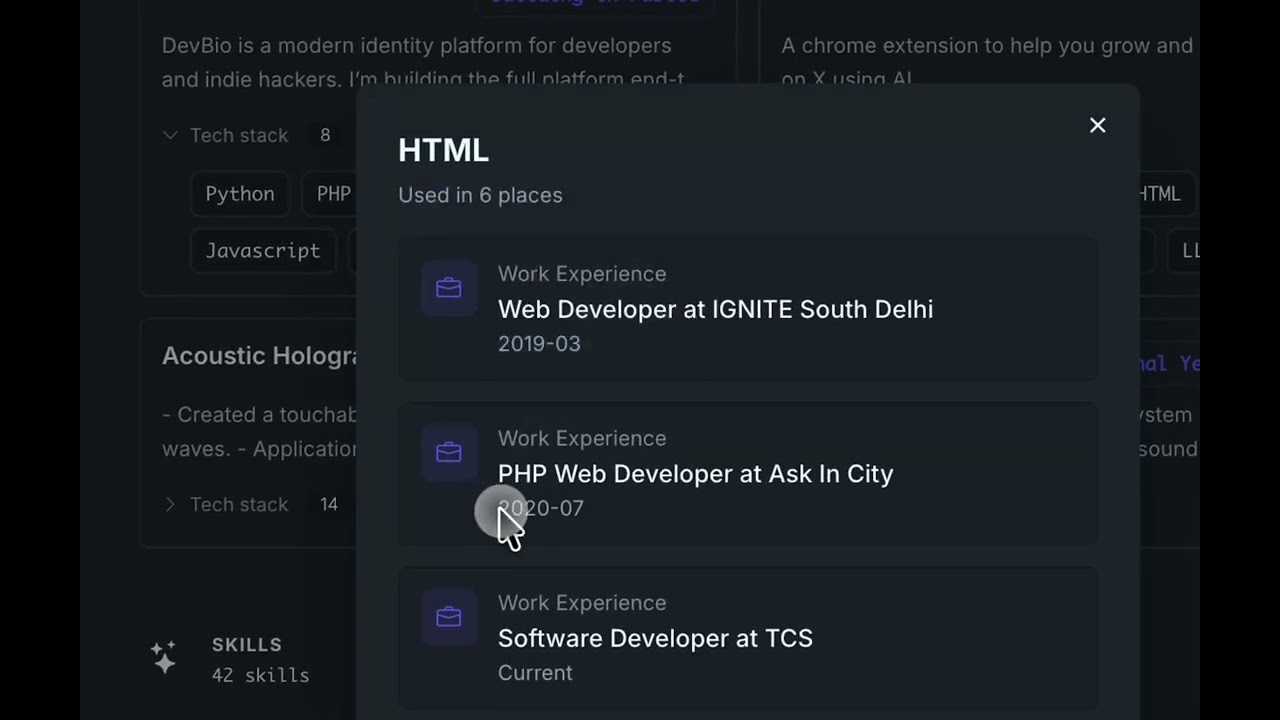Click briefcase icon for the TCS entry
This screenshot has width=1280, height=720.
449,618
